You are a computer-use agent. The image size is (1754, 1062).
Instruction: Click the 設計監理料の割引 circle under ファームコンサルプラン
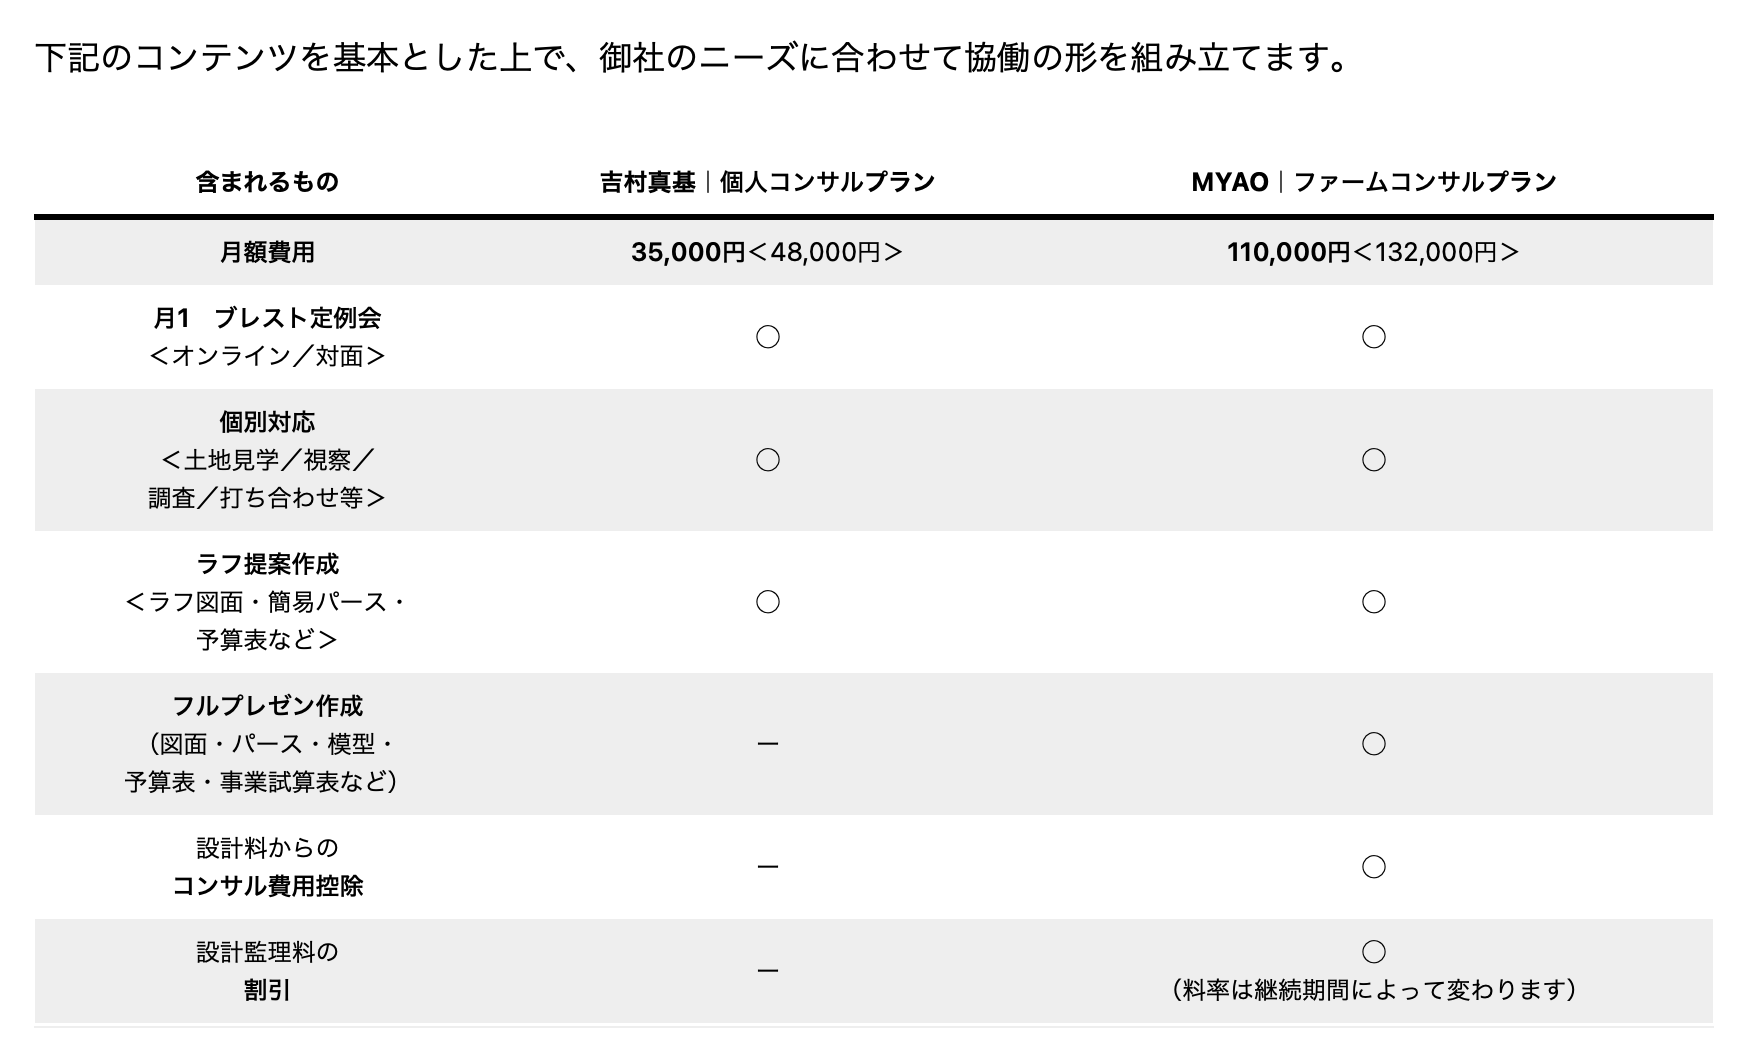point(1373,952)
